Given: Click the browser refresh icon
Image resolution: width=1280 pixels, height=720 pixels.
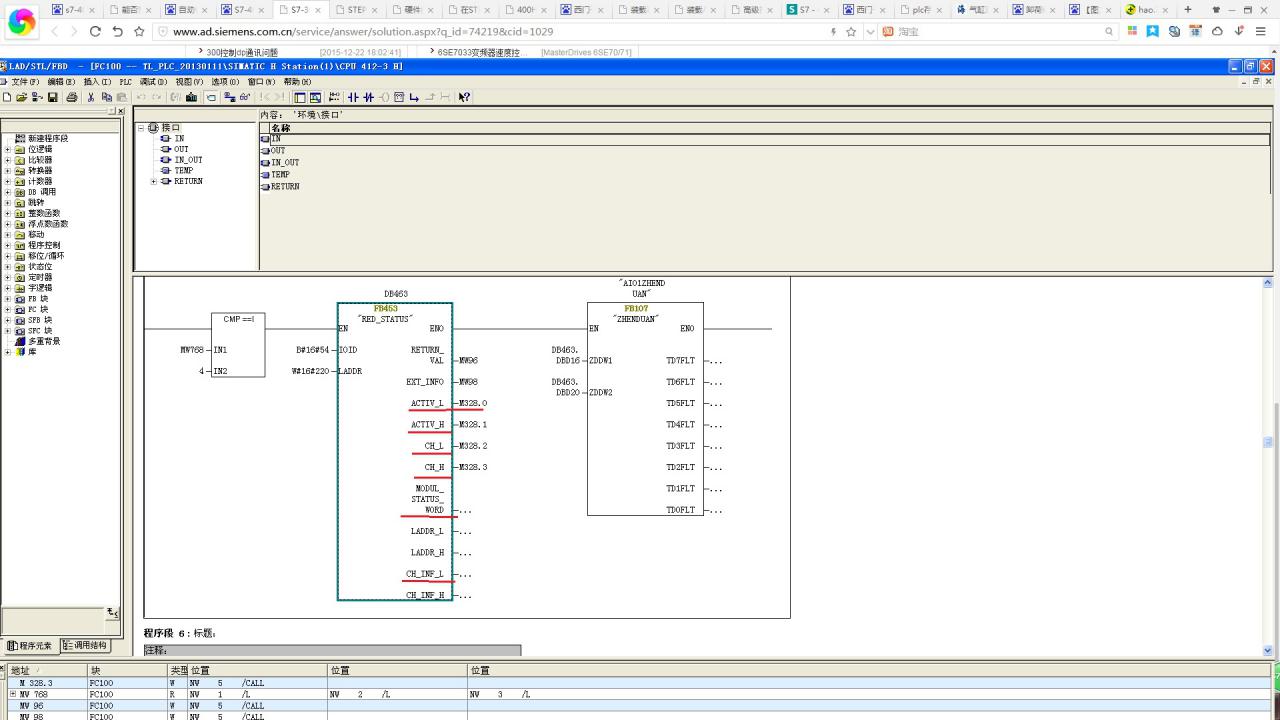Looking at the screenshot, I should point(95,31).
